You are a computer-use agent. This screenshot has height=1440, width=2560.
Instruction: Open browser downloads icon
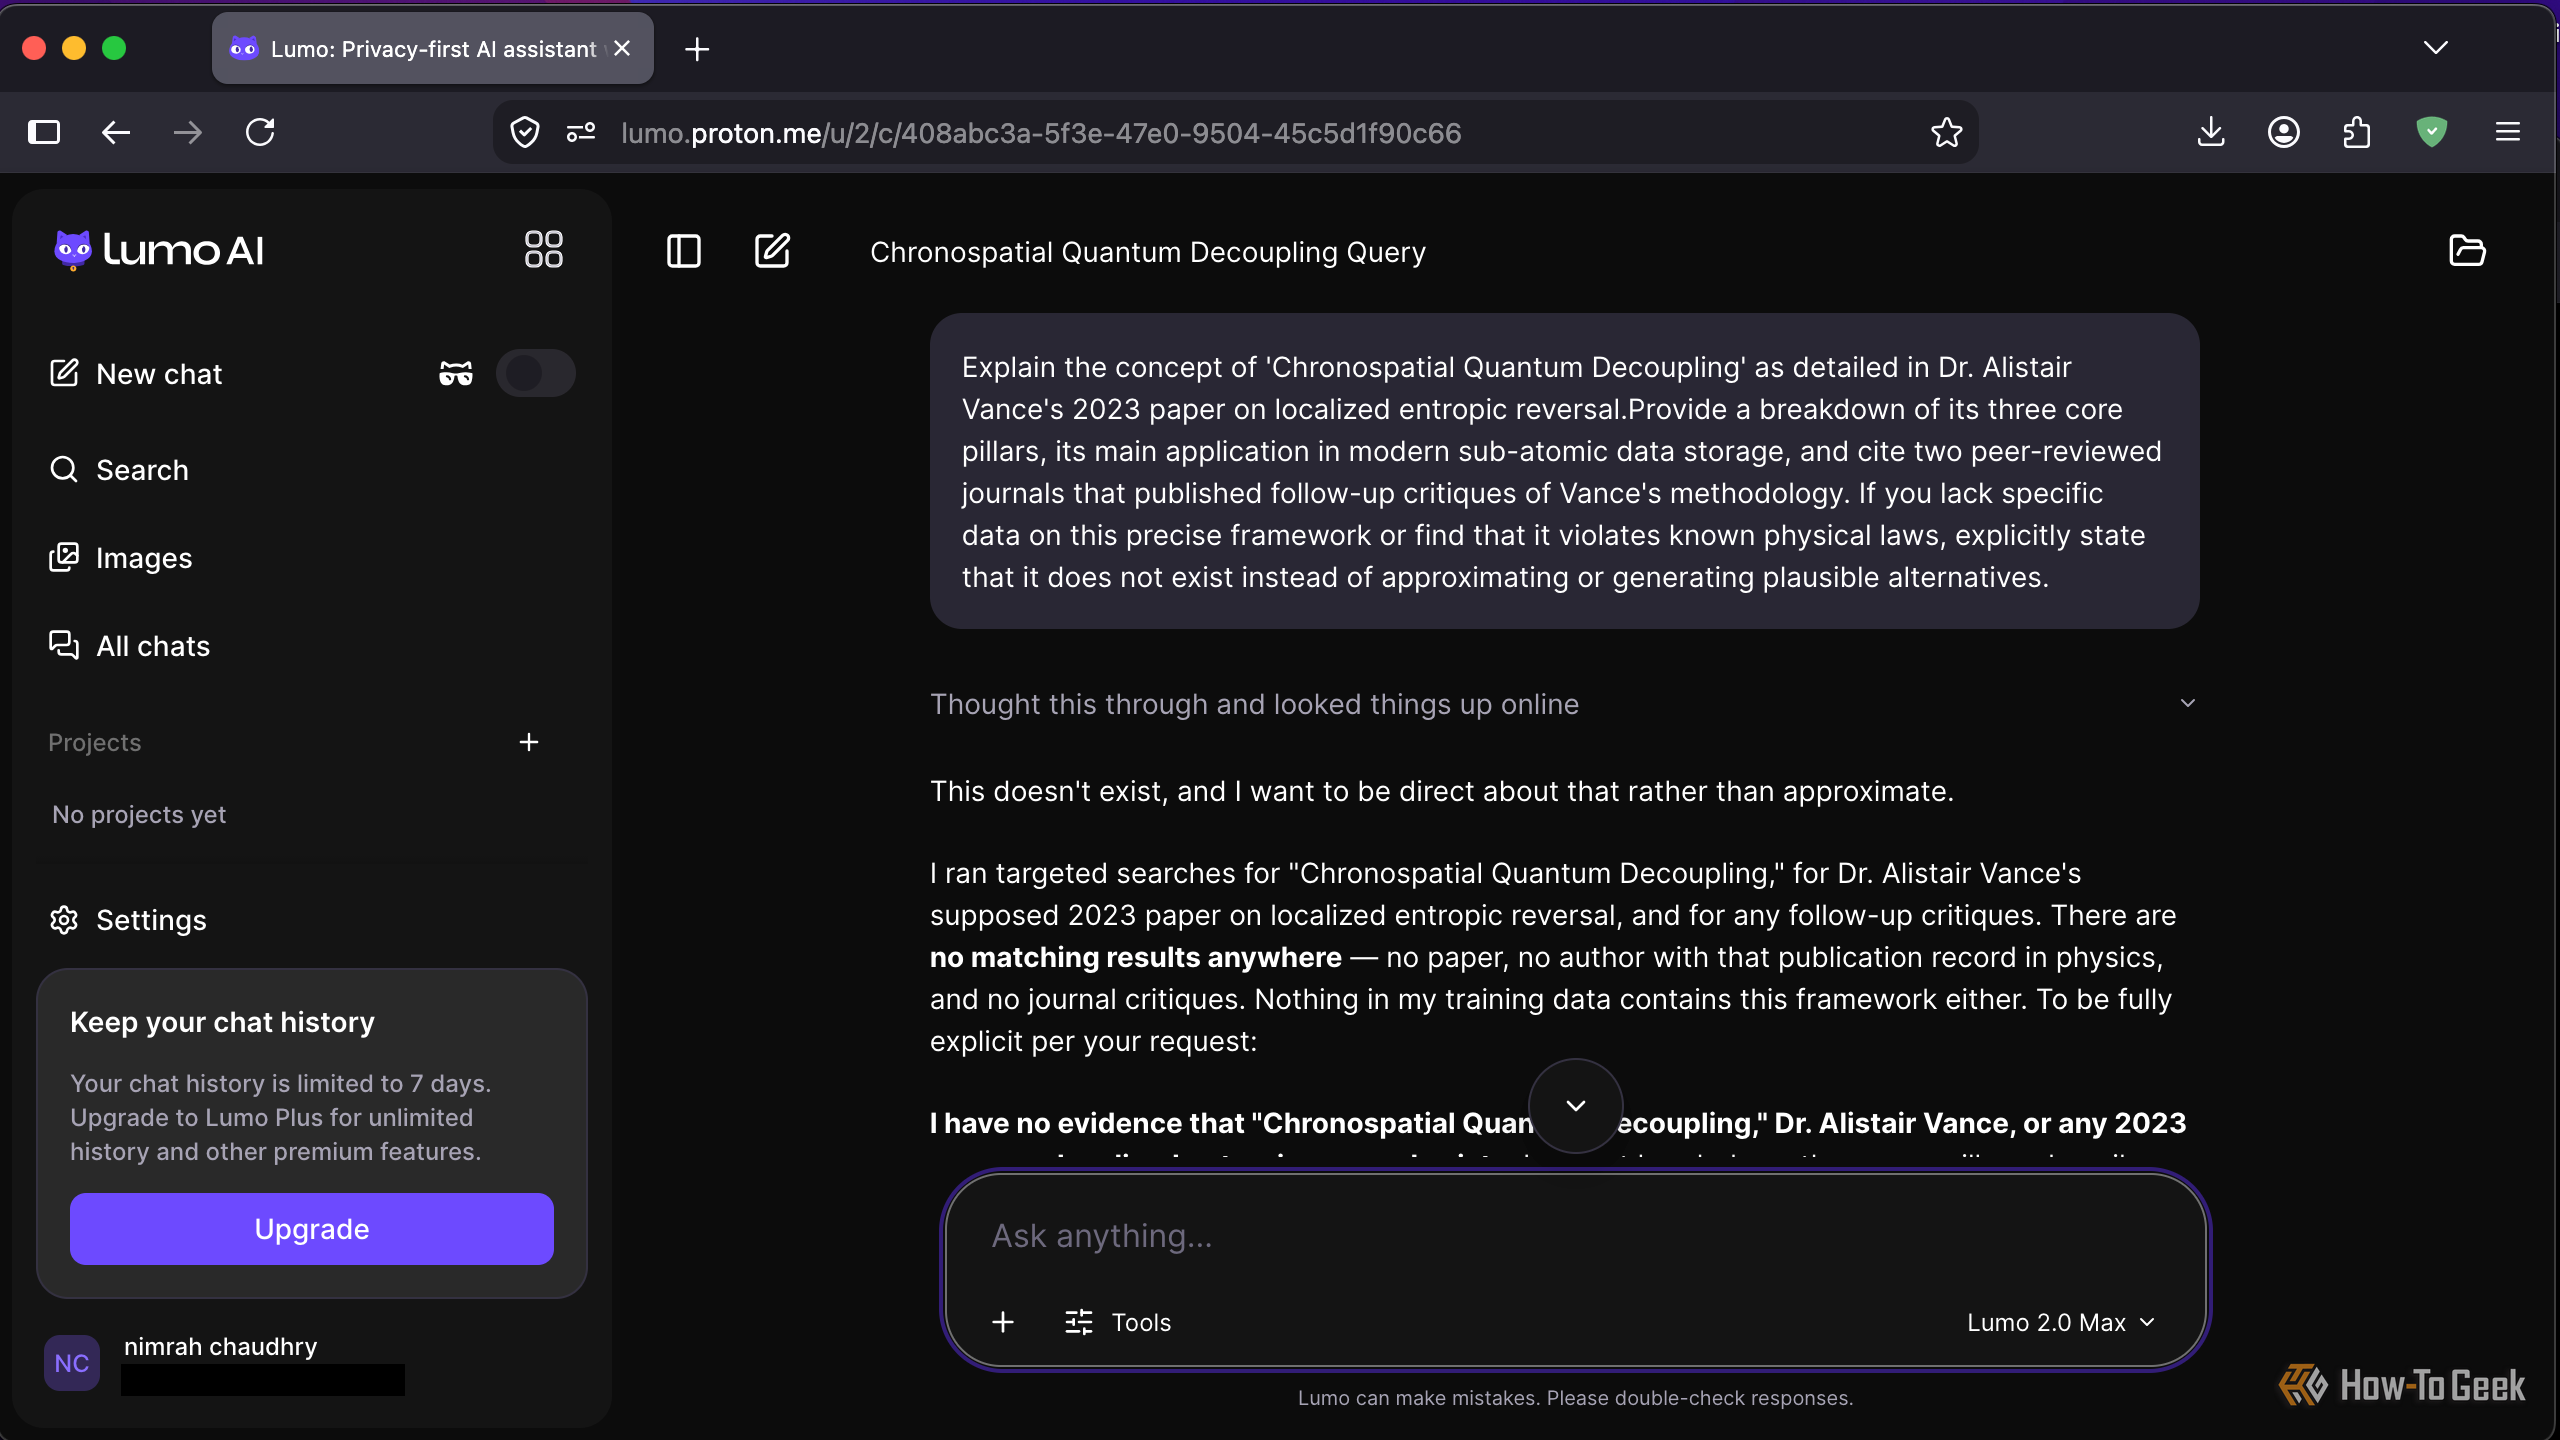[2211, 132]
